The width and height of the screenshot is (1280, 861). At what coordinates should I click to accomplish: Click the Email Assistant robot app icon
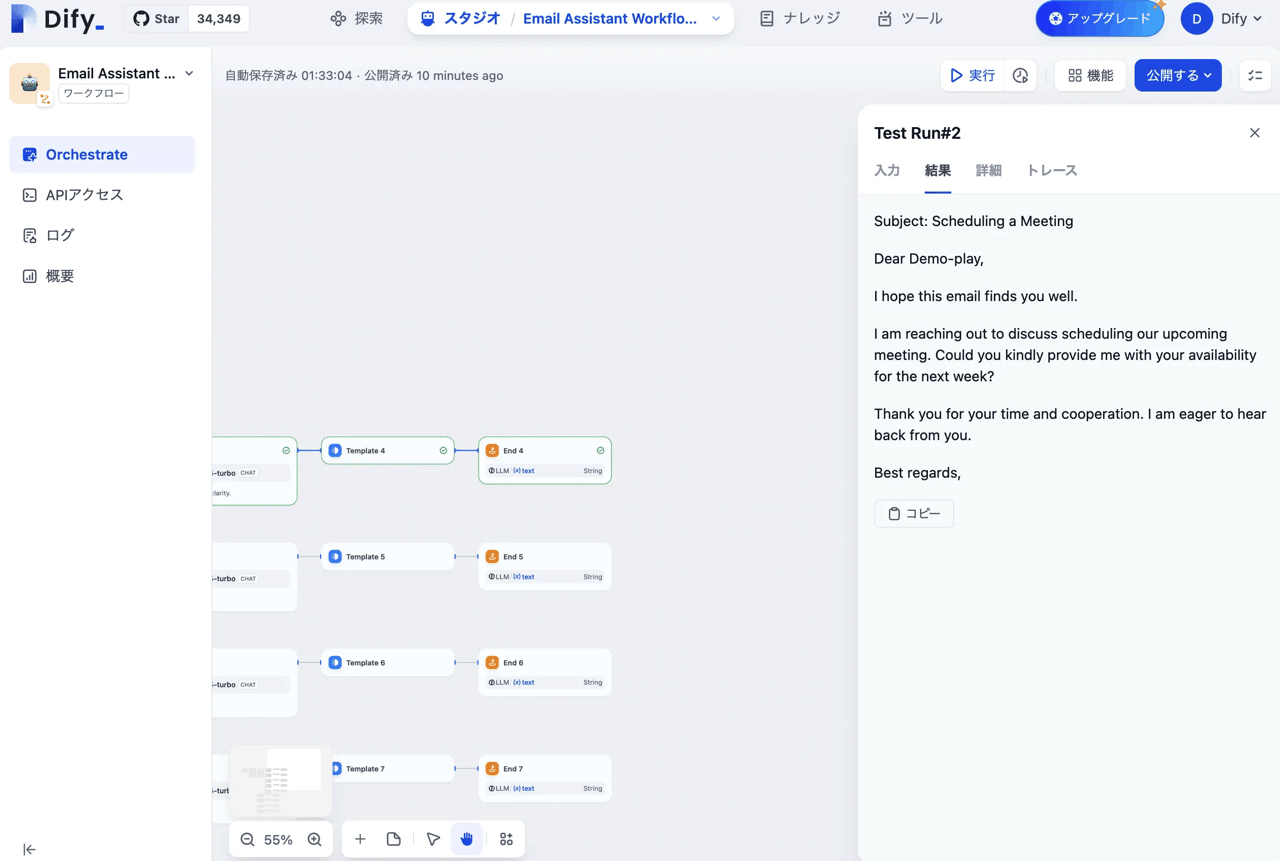[x=30, y=83]
